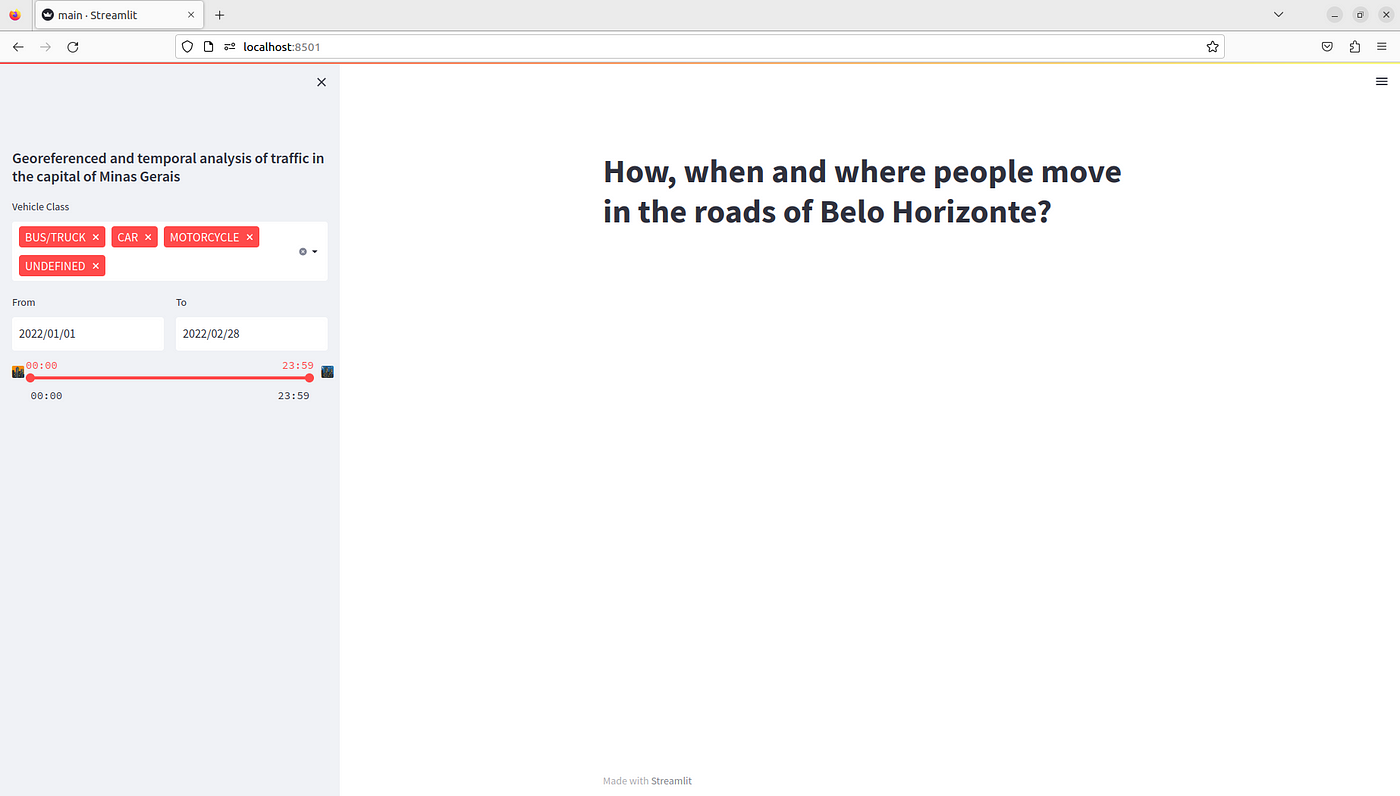1400x796 pixels.
Task: Click the black 00:00 label under the slider
Action: click(47, 396)
